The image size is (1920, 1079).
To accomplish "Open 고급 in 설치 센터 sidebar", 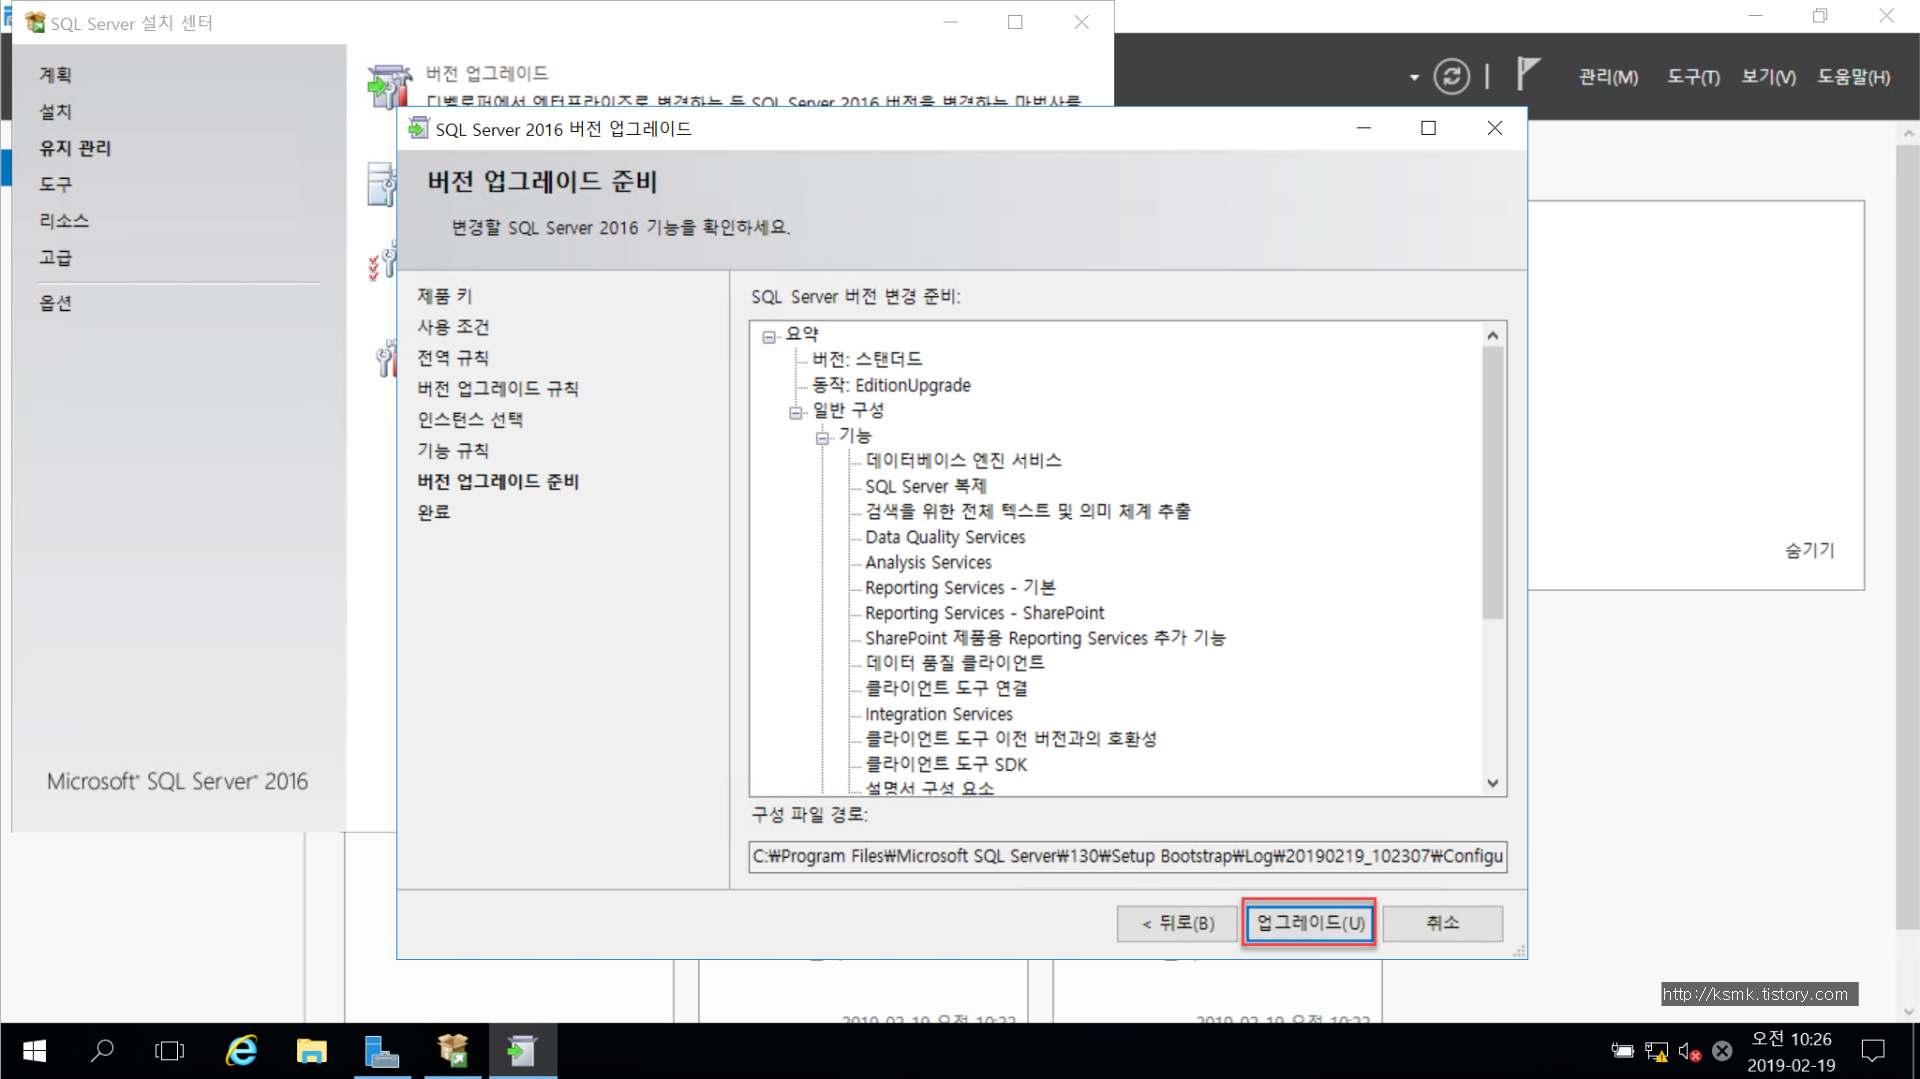I will click(x=55, y=258).
